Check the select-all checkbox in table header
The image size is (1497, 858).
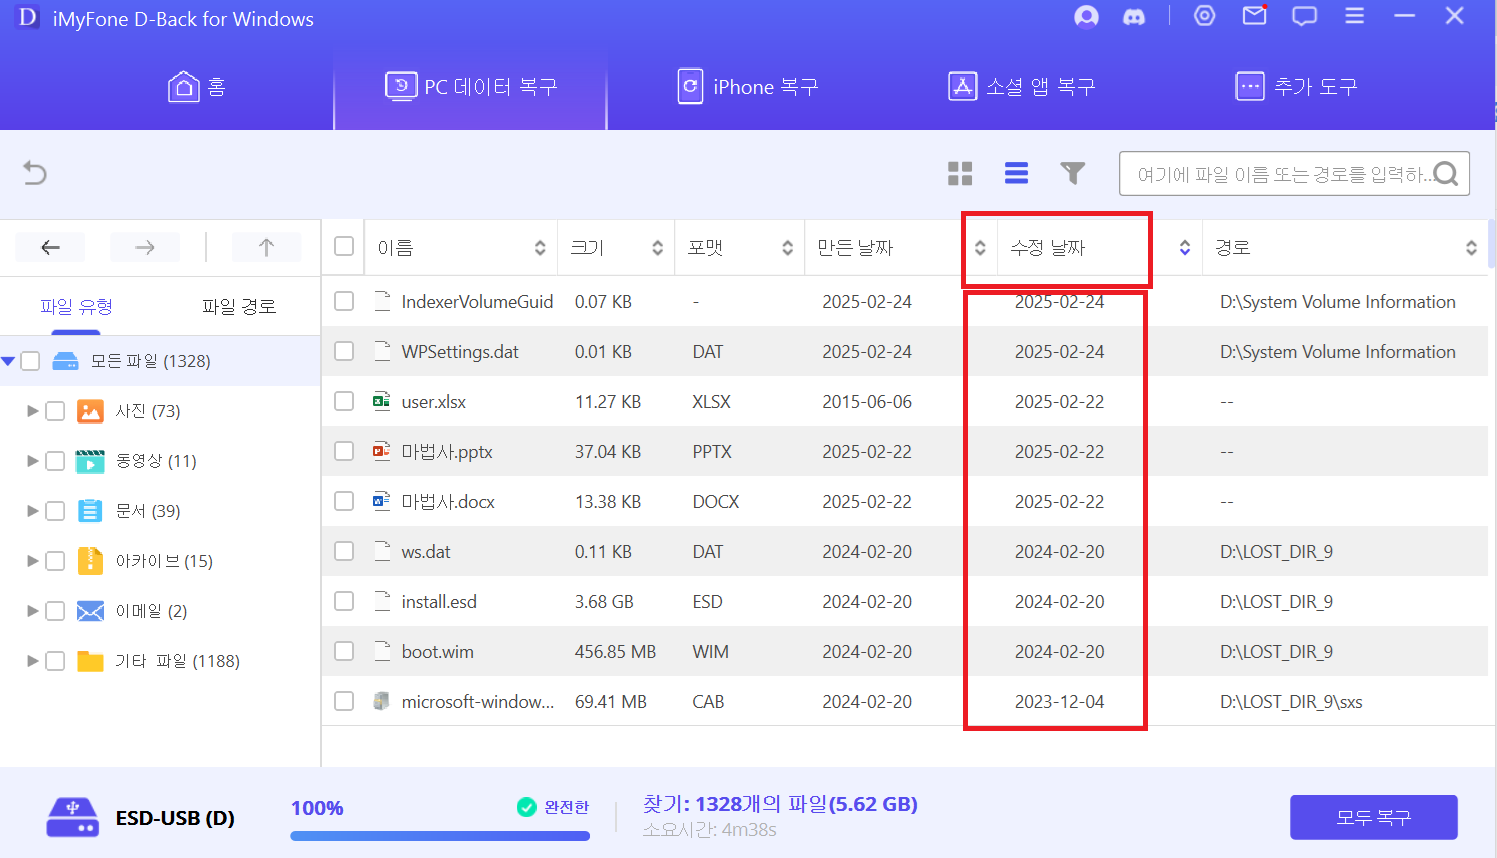point(344,246)
